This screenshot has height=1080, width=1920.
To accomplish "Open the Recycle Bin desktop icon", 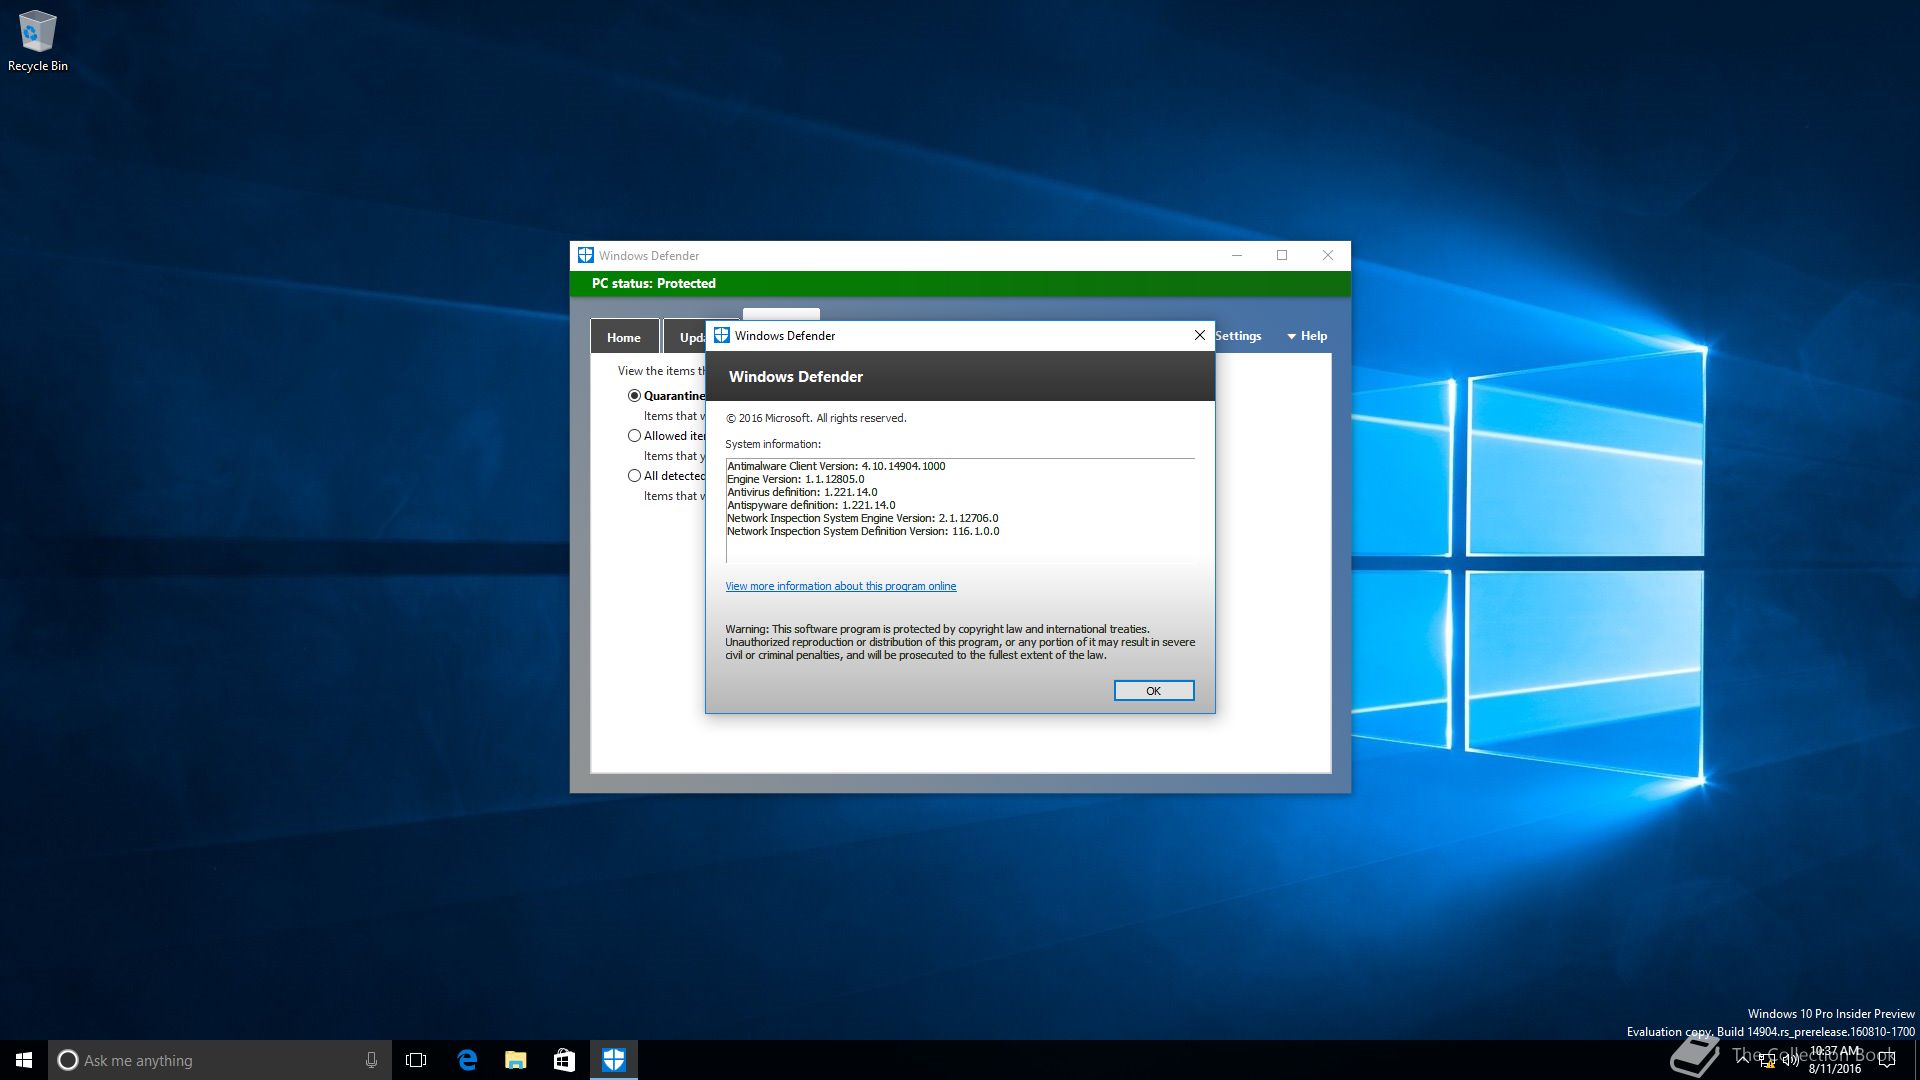I will tap(37, 40).
